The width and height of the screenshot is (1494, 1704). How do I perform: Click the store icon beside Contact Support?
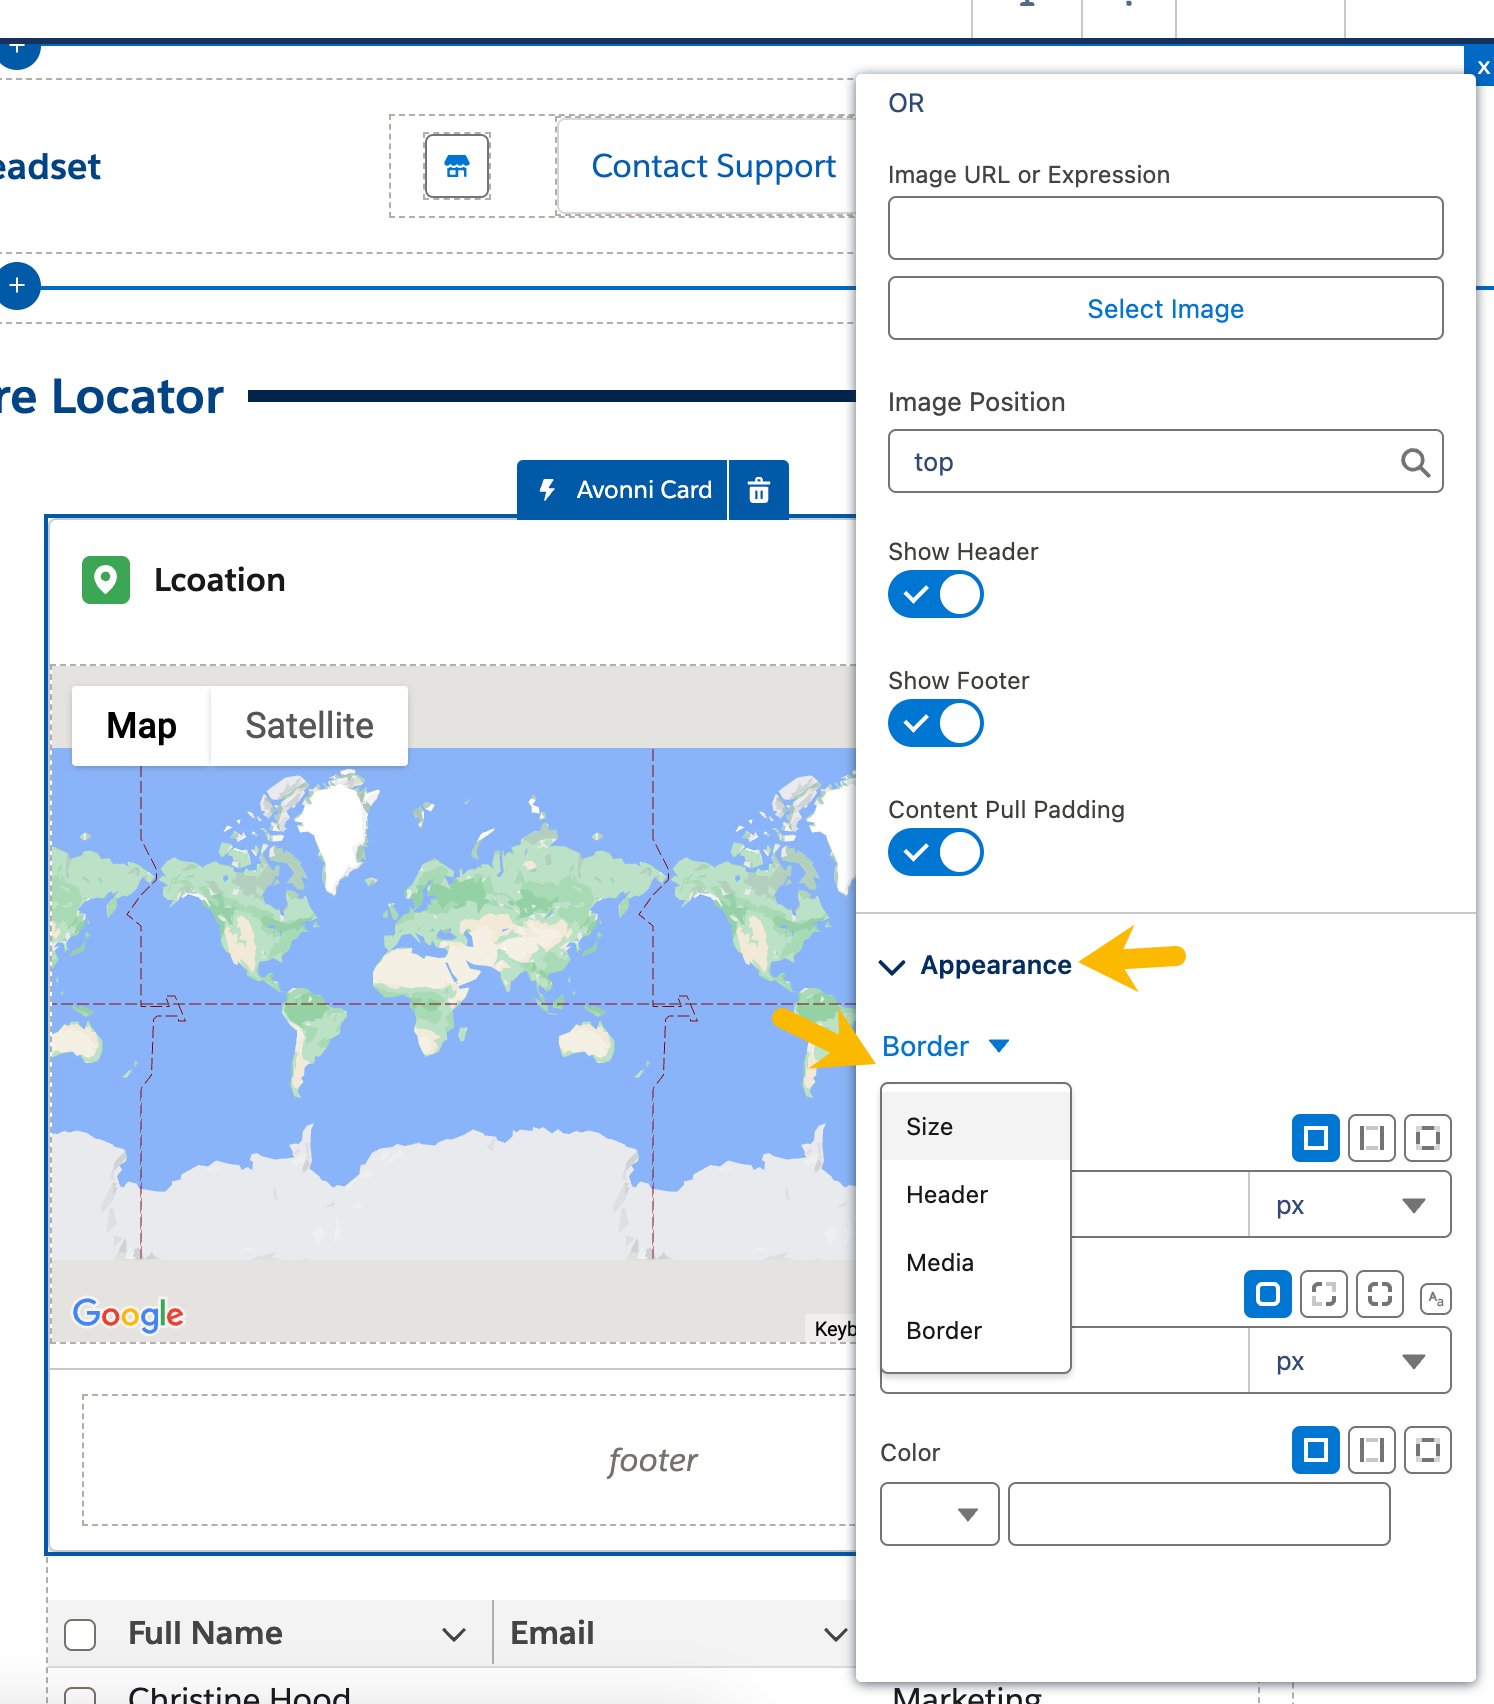click(x=457, y=166)
